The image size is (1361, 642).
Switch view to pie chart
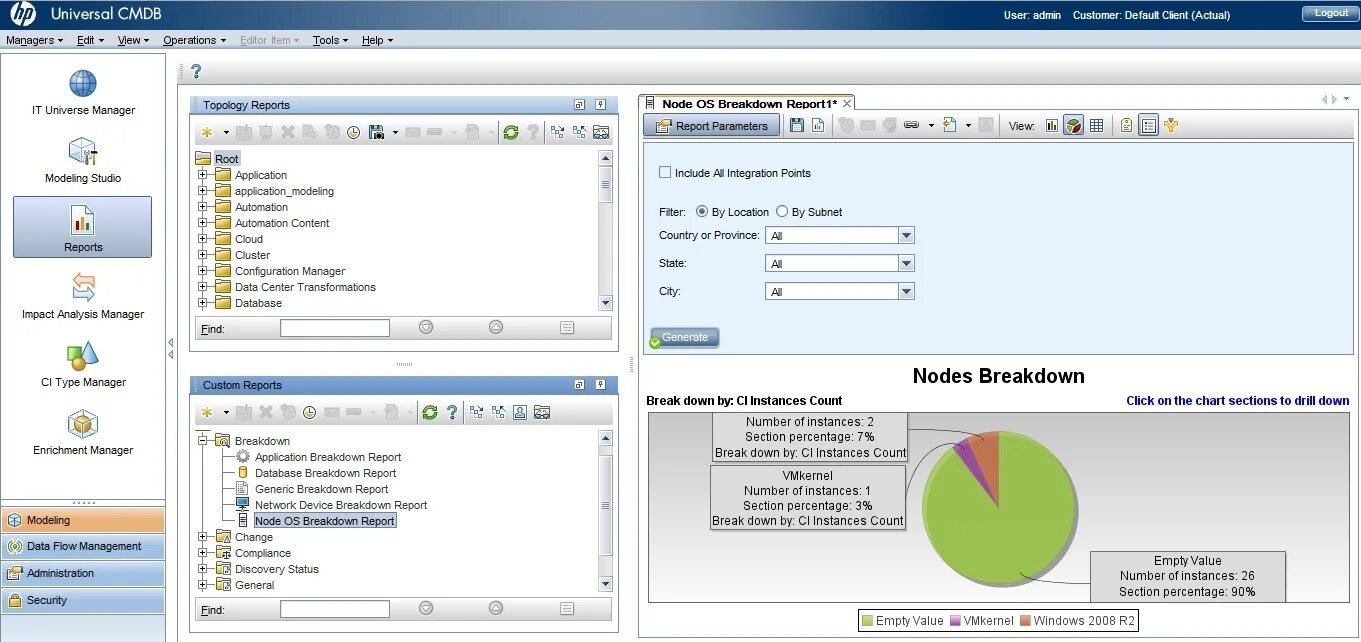point(1074,125)
